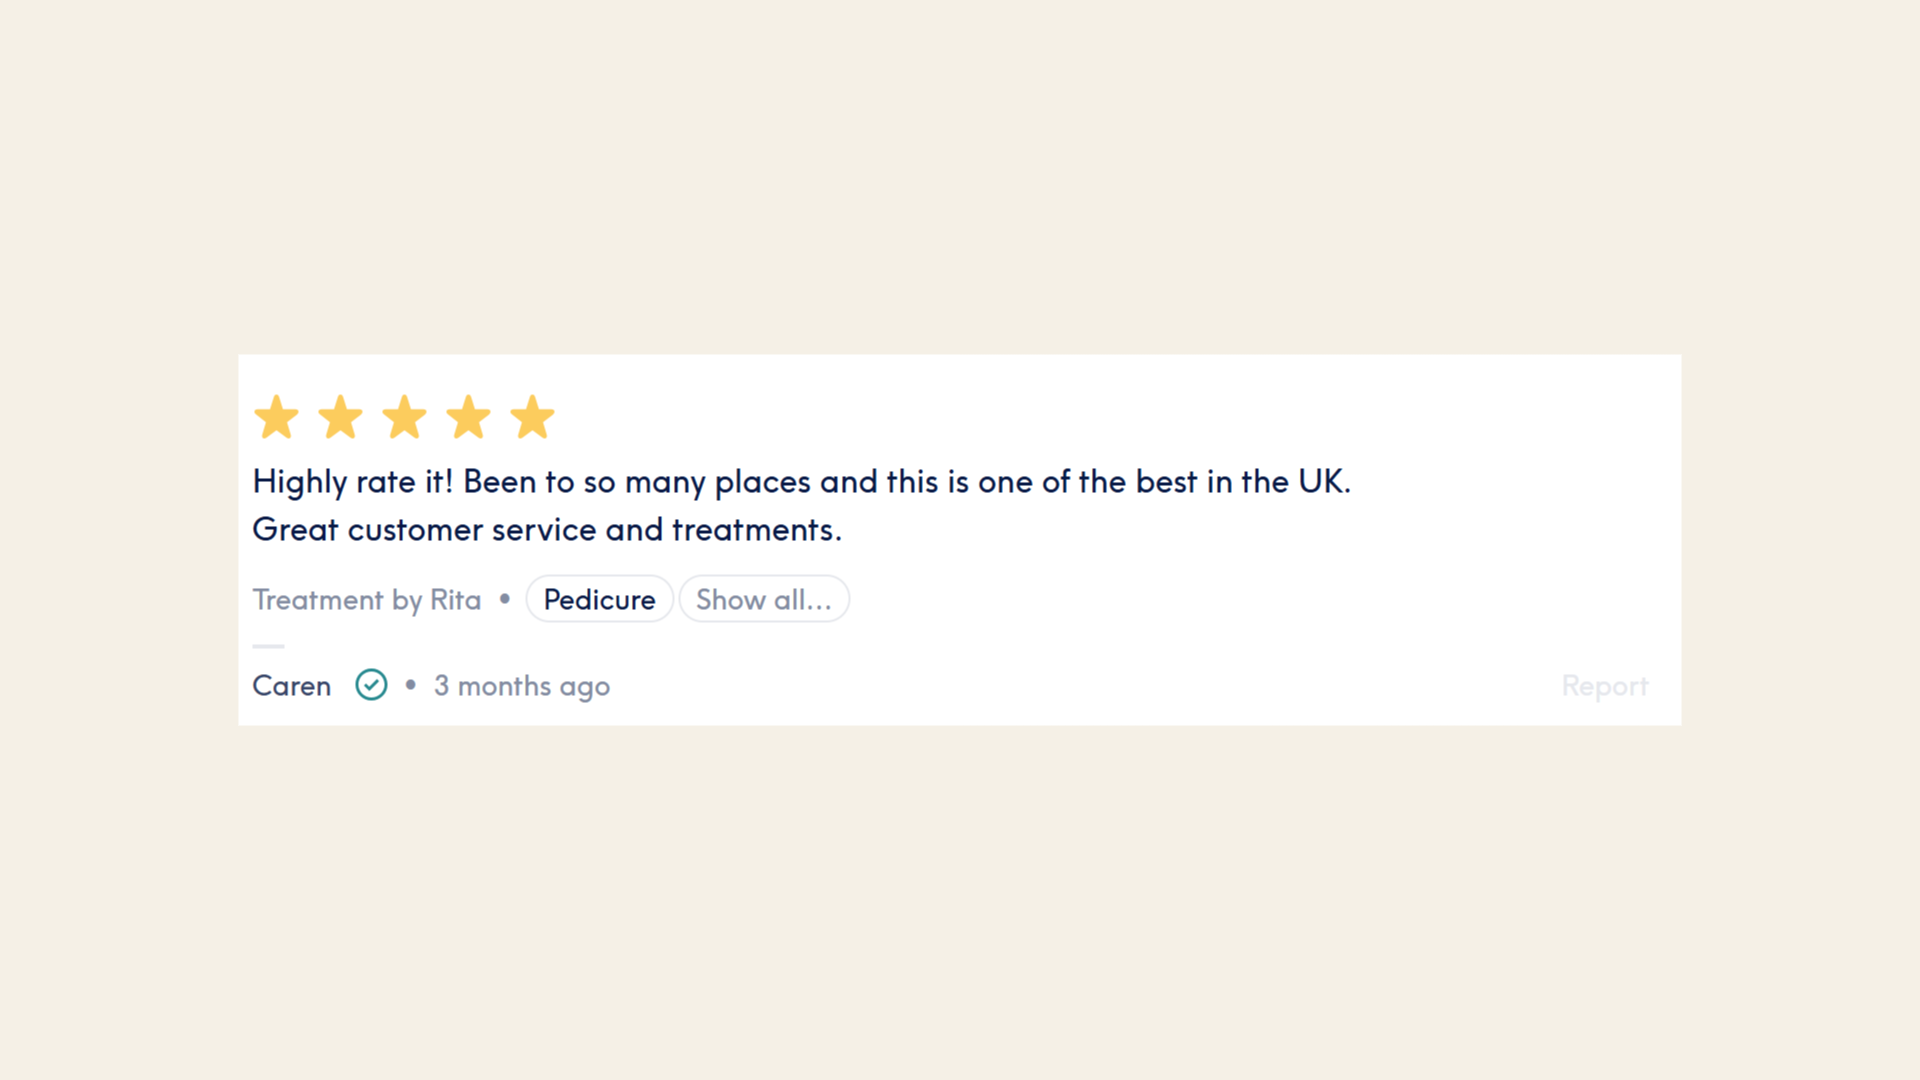
Task: Click the second rating star
Action: (x=340, y=417)
